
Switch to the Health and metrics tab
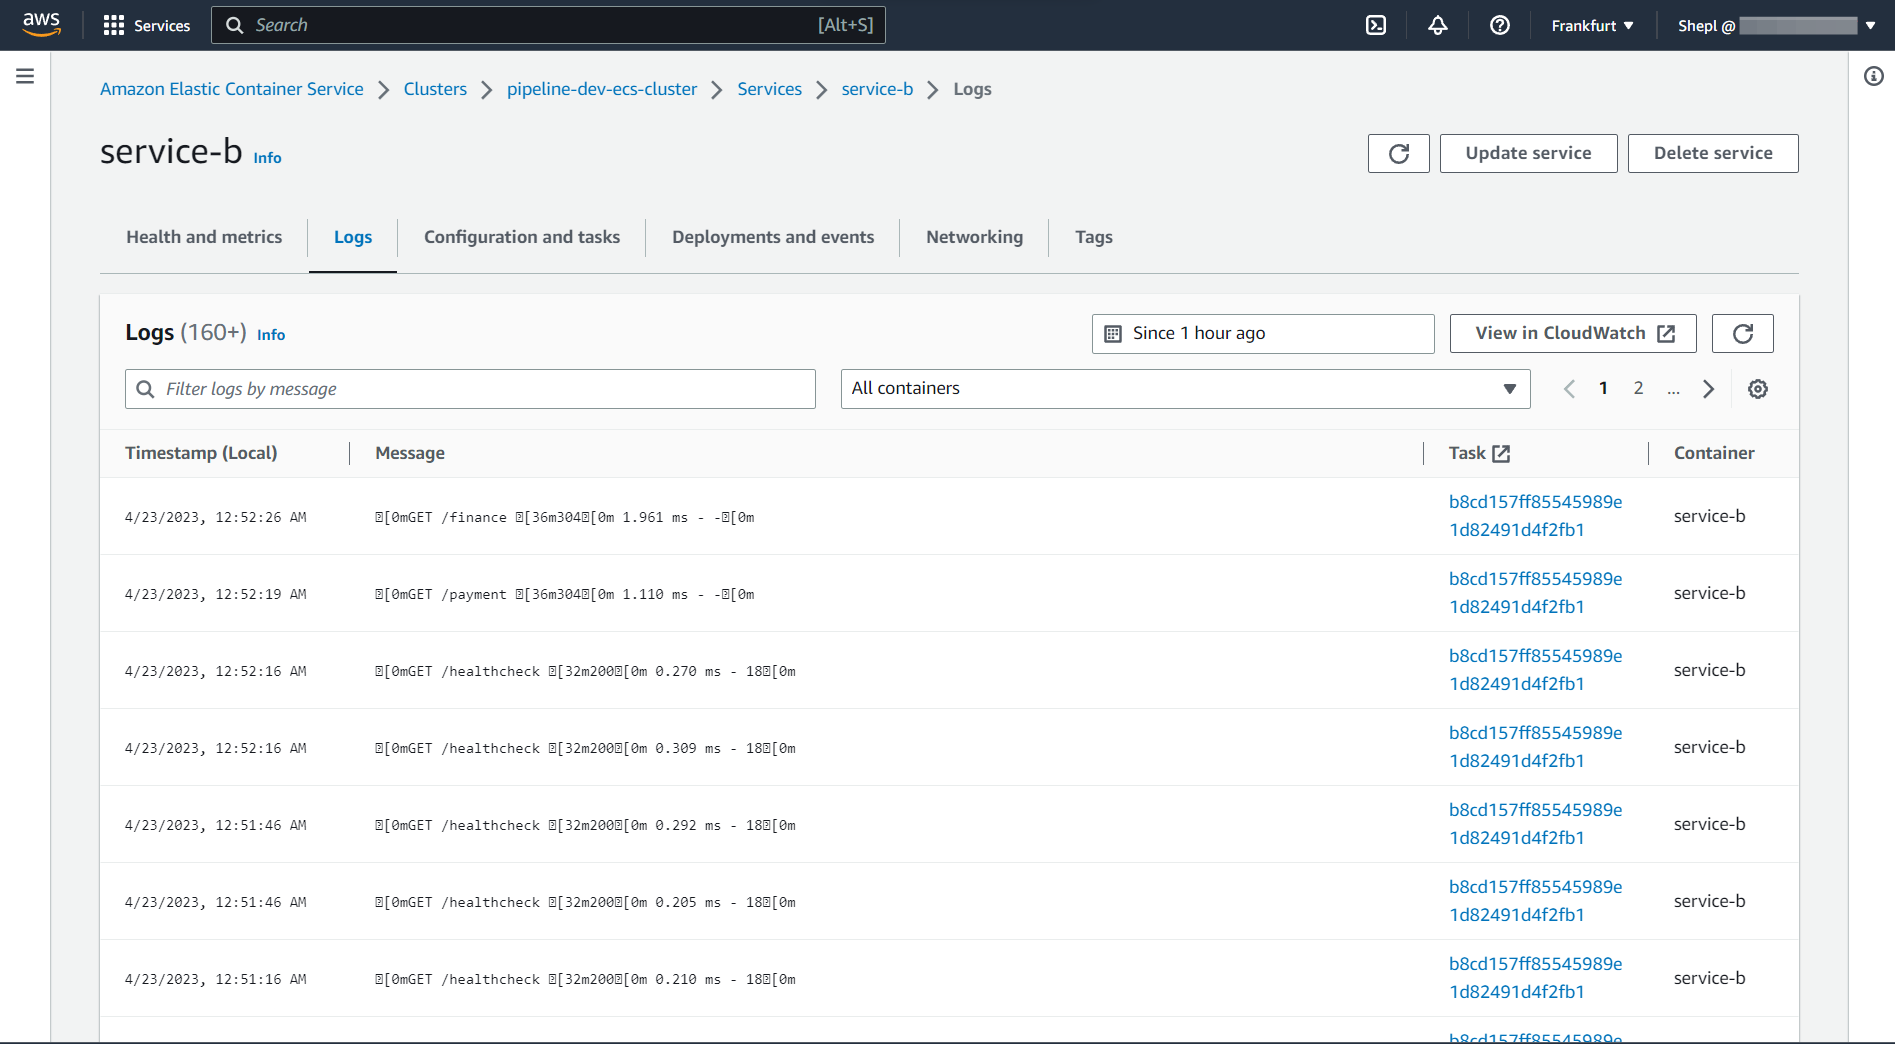[204, 237]
